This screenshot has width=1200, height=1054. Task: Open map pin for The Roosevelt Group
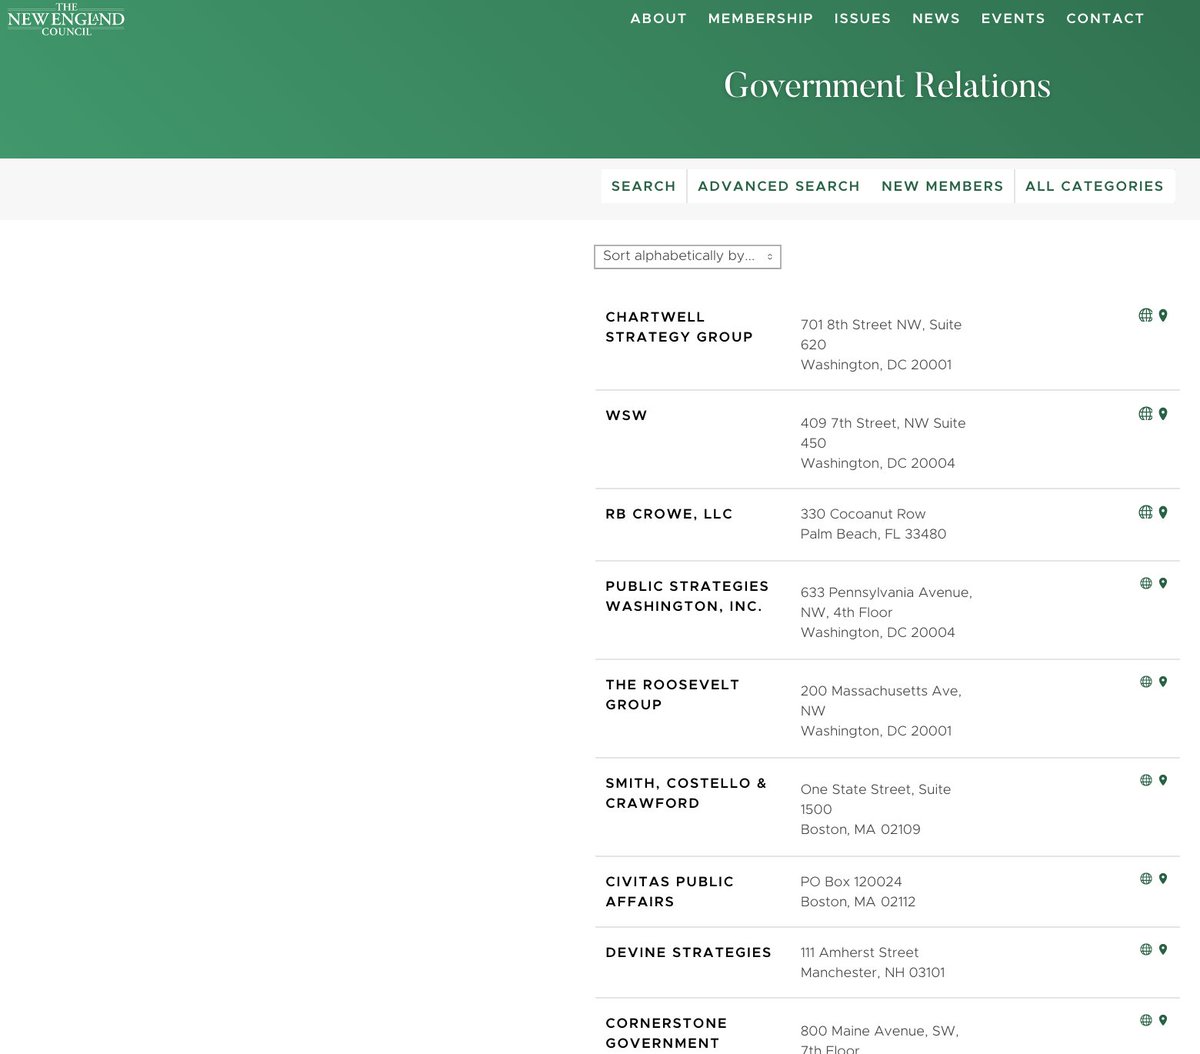tap(1163, 681)
